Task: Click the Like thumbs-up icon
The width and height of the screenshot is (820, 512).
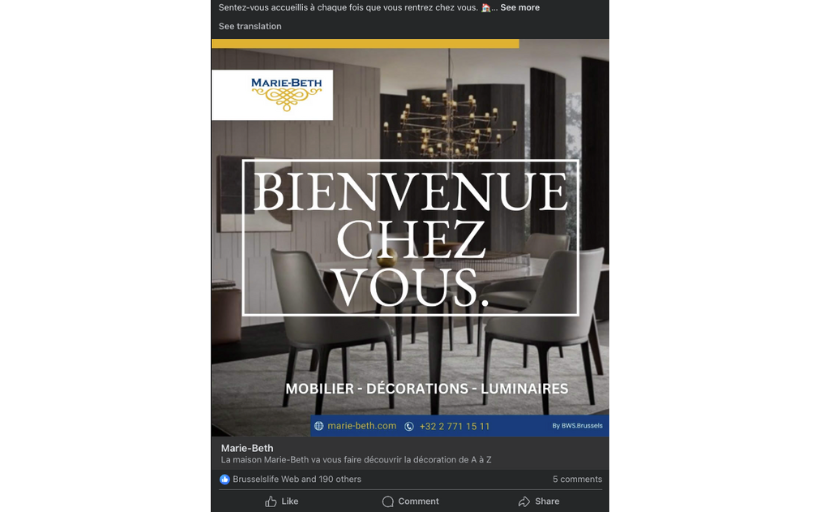Action: point(270,502)
